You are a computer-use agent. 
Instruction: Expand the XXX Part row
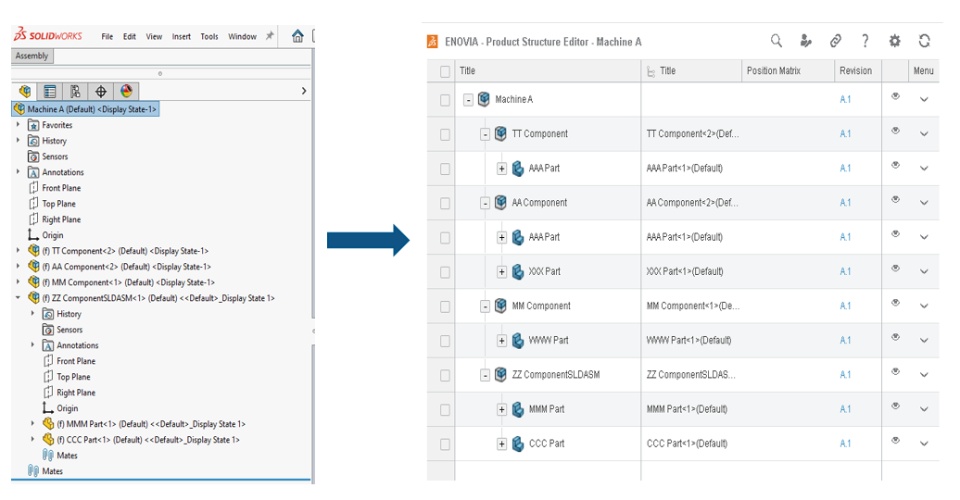coord(502,272)
